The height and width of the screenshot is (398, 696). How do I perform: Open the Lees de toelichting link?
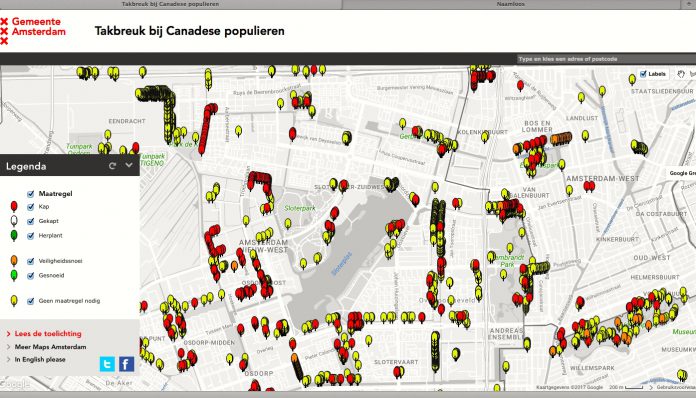tap(48, 334)
